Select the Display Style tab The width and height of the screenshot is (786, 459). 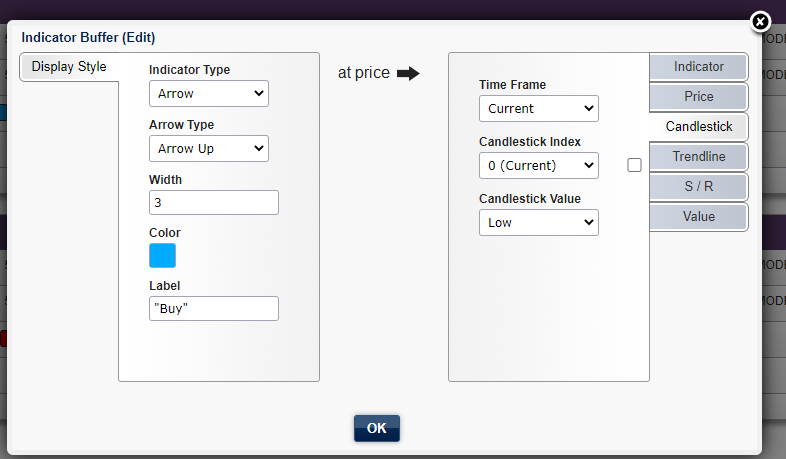[69, 67]
